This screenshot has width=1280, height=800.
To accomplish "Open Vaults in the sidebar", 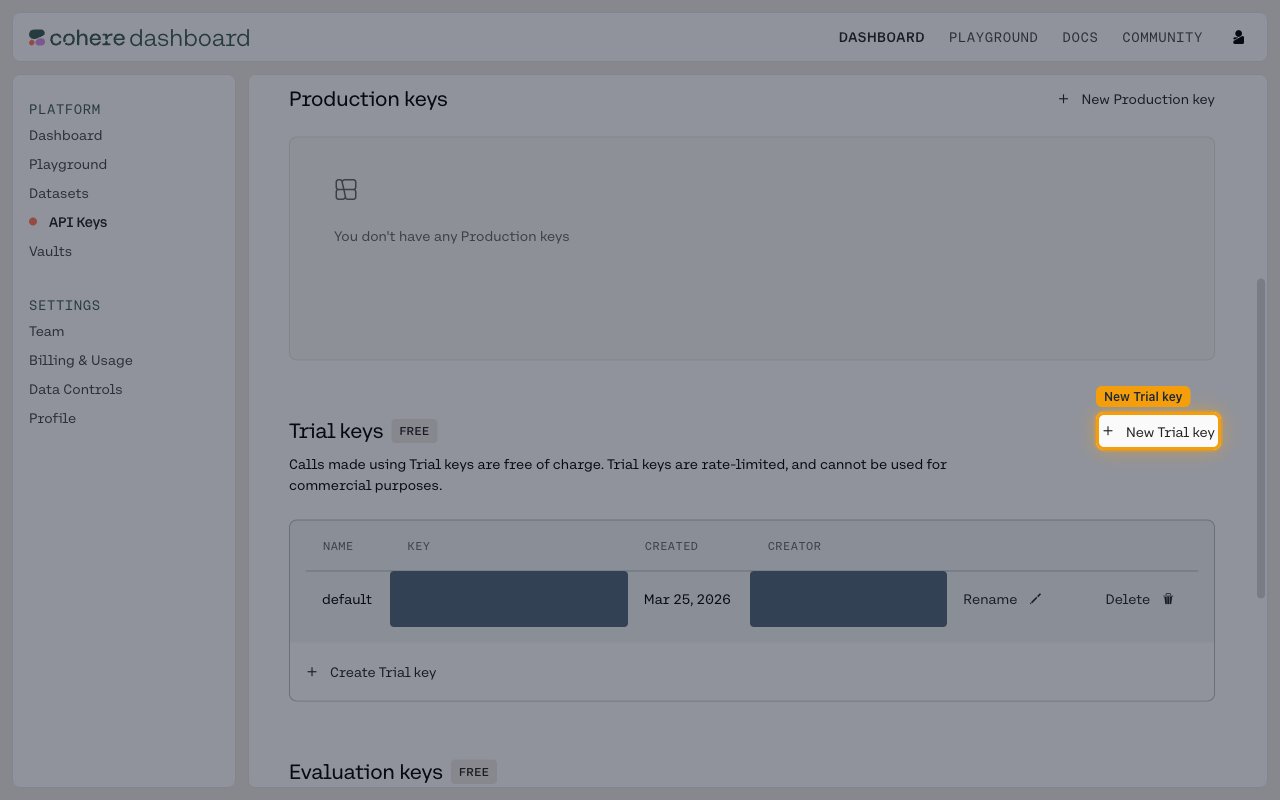I will point(50,251).
